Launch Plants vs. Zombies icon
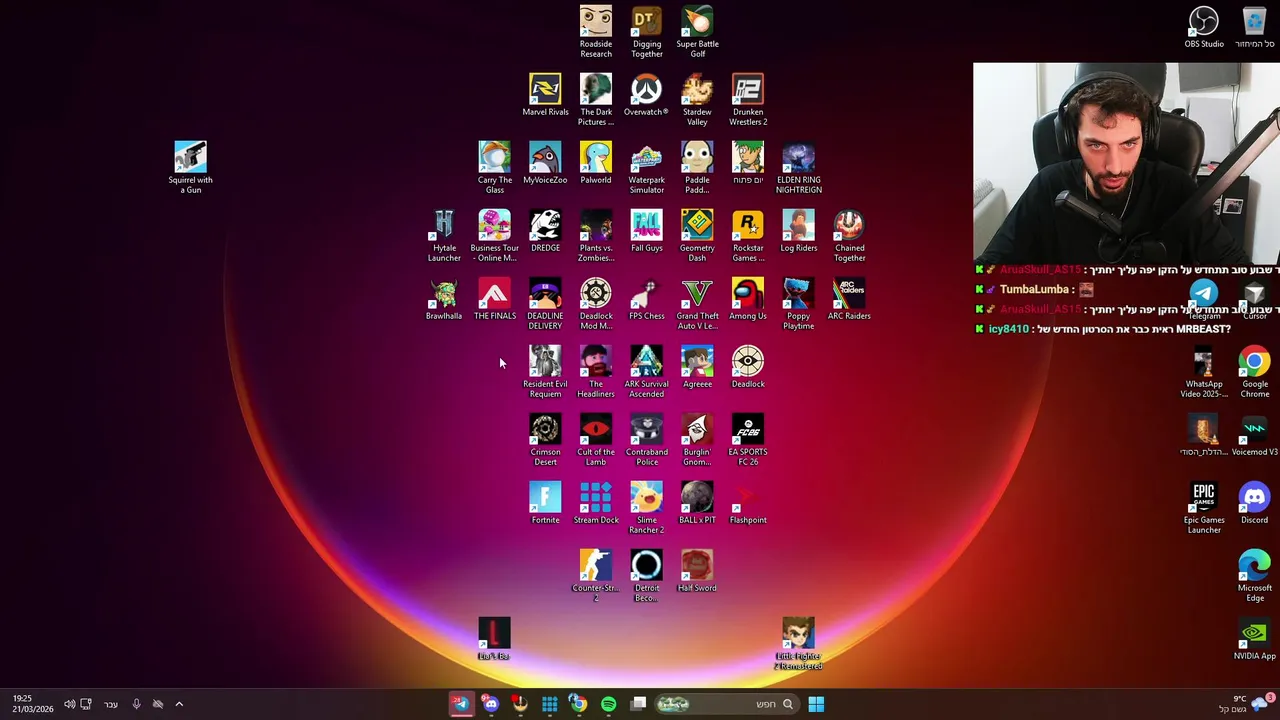1280x720 pixels. pos(596,236)
